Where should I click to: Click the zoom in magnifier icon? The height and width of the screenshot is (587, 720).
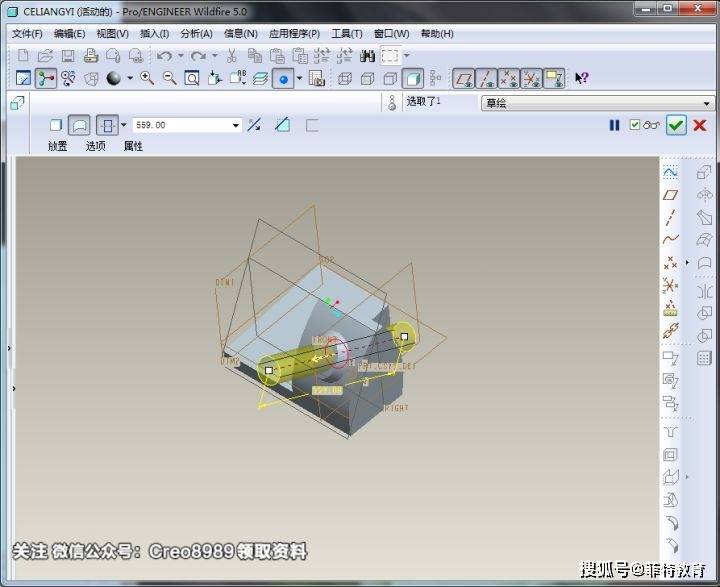tap(147, 78)
